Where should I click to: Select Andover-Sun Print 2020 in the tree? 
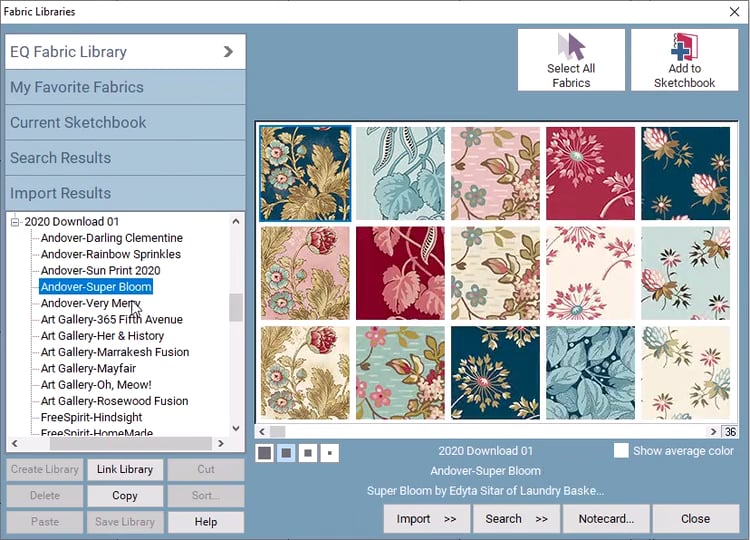coord(100,270)
